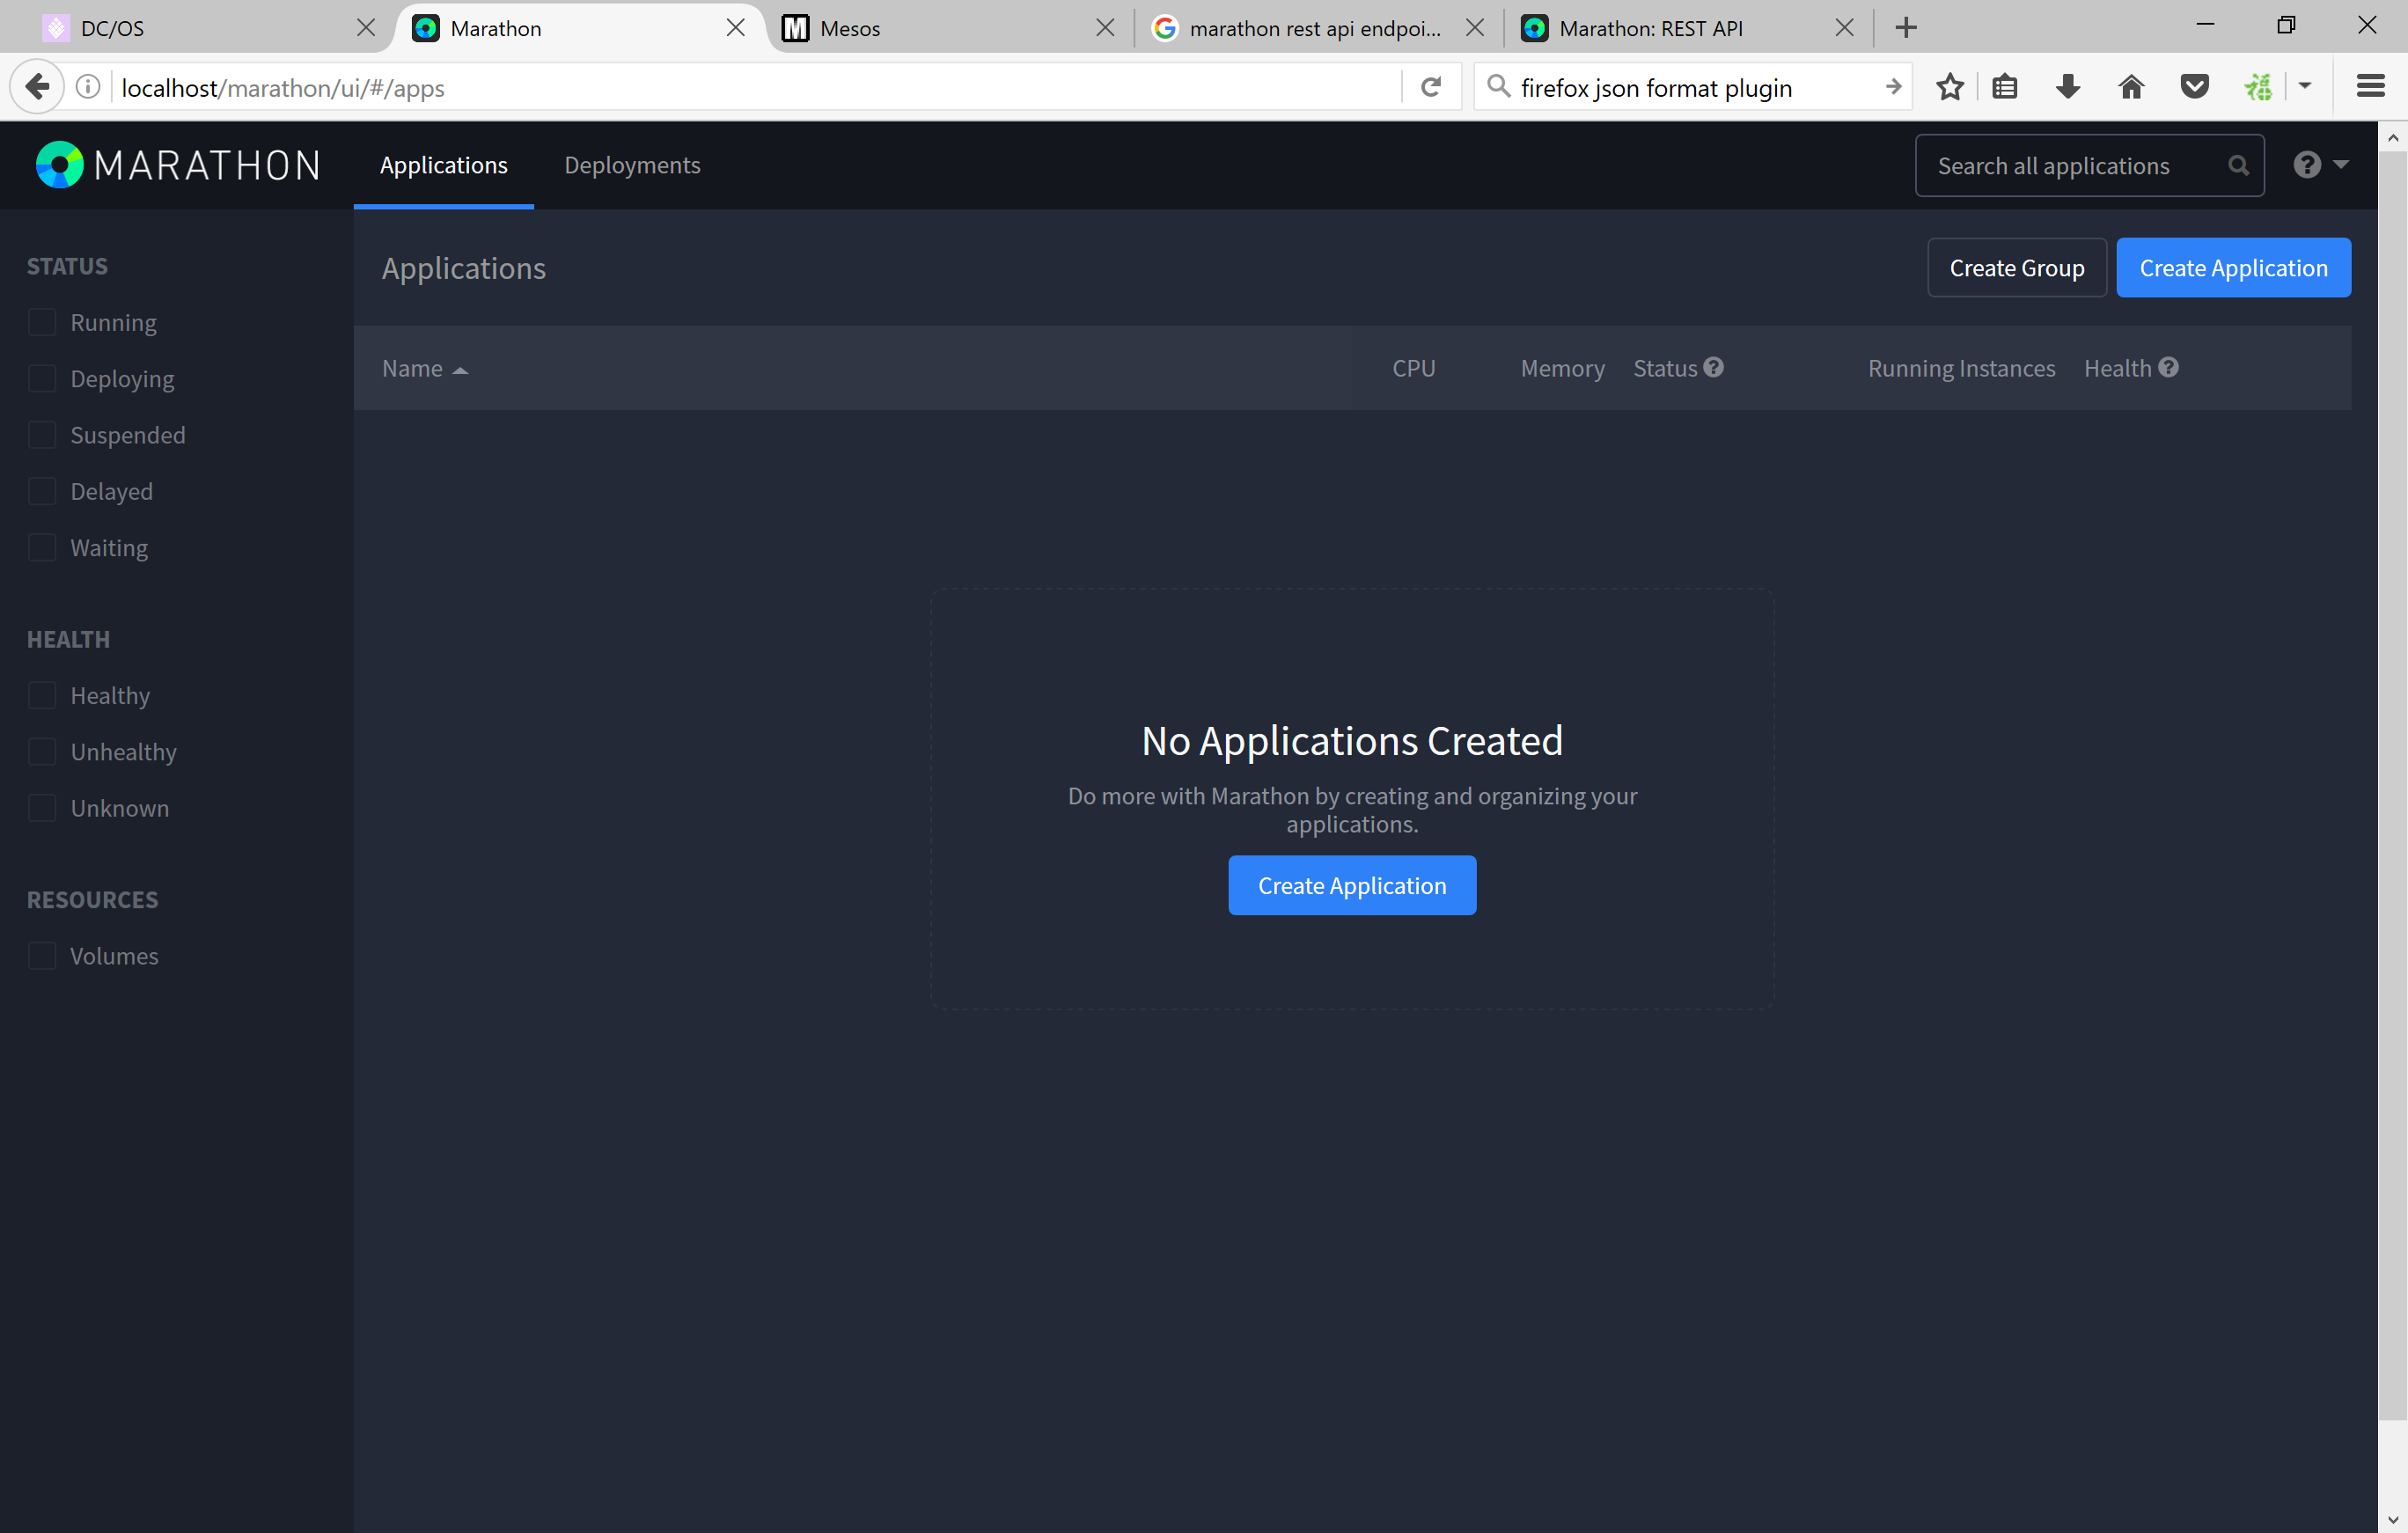Click the search magnifier in Marathon search box

[2238, 166]
